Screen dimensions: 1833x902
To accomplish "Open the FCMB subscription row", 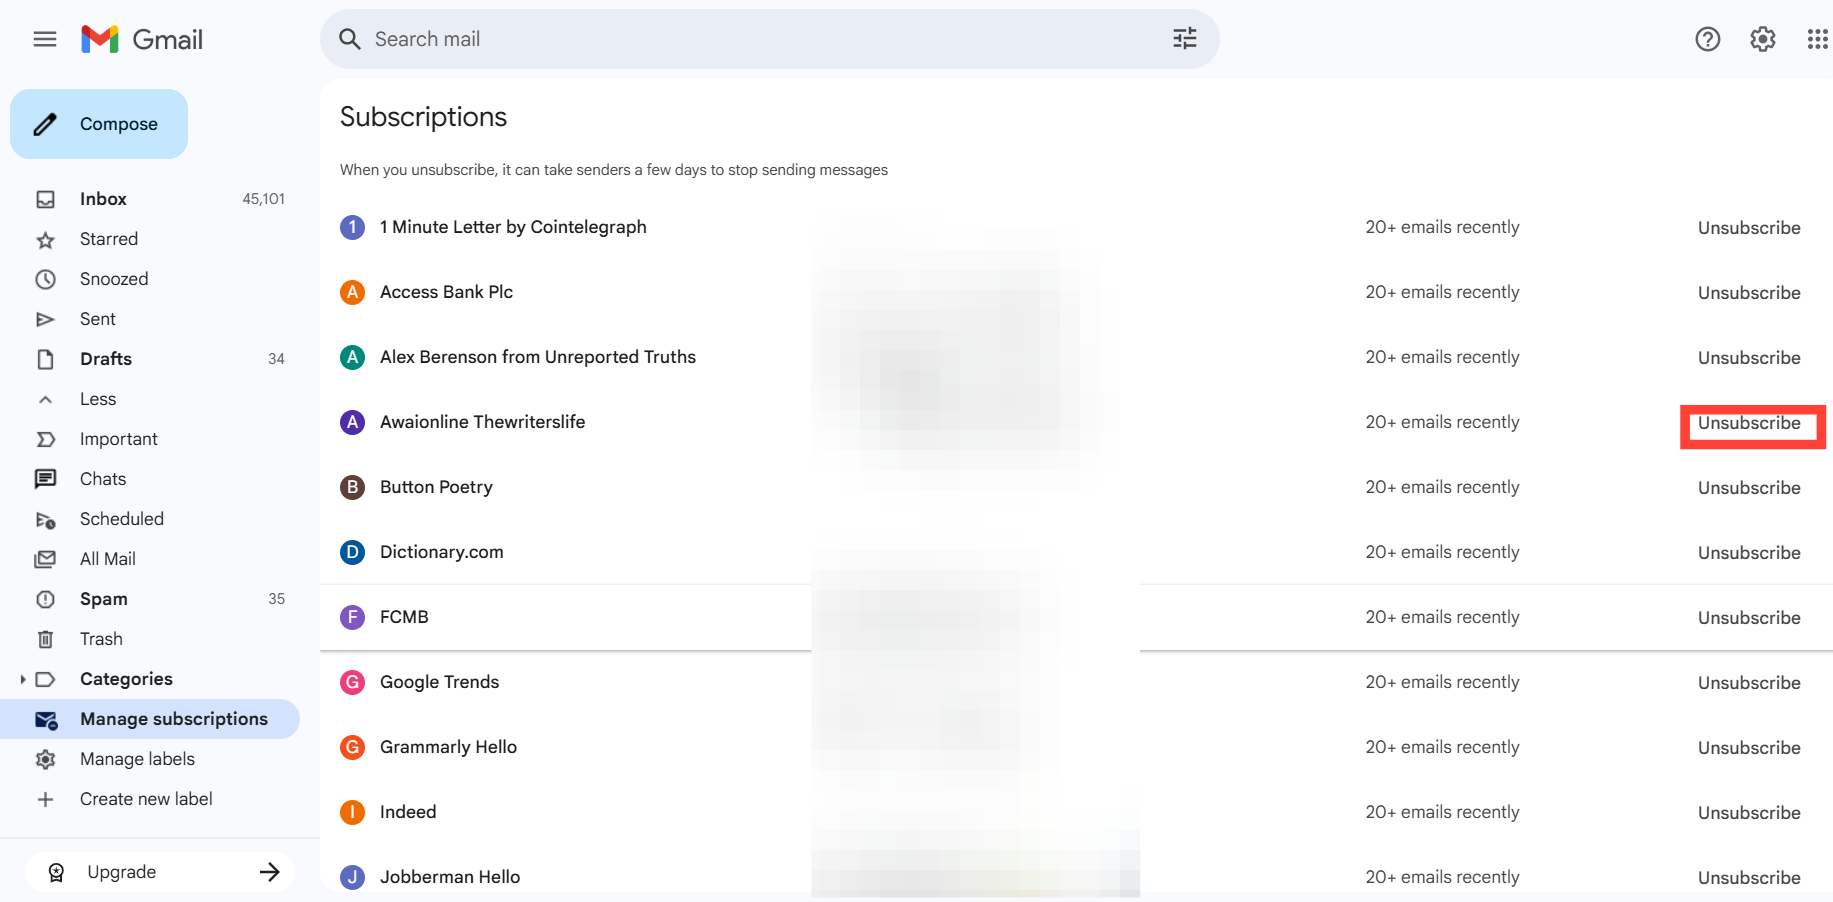I will (1076, 617).
